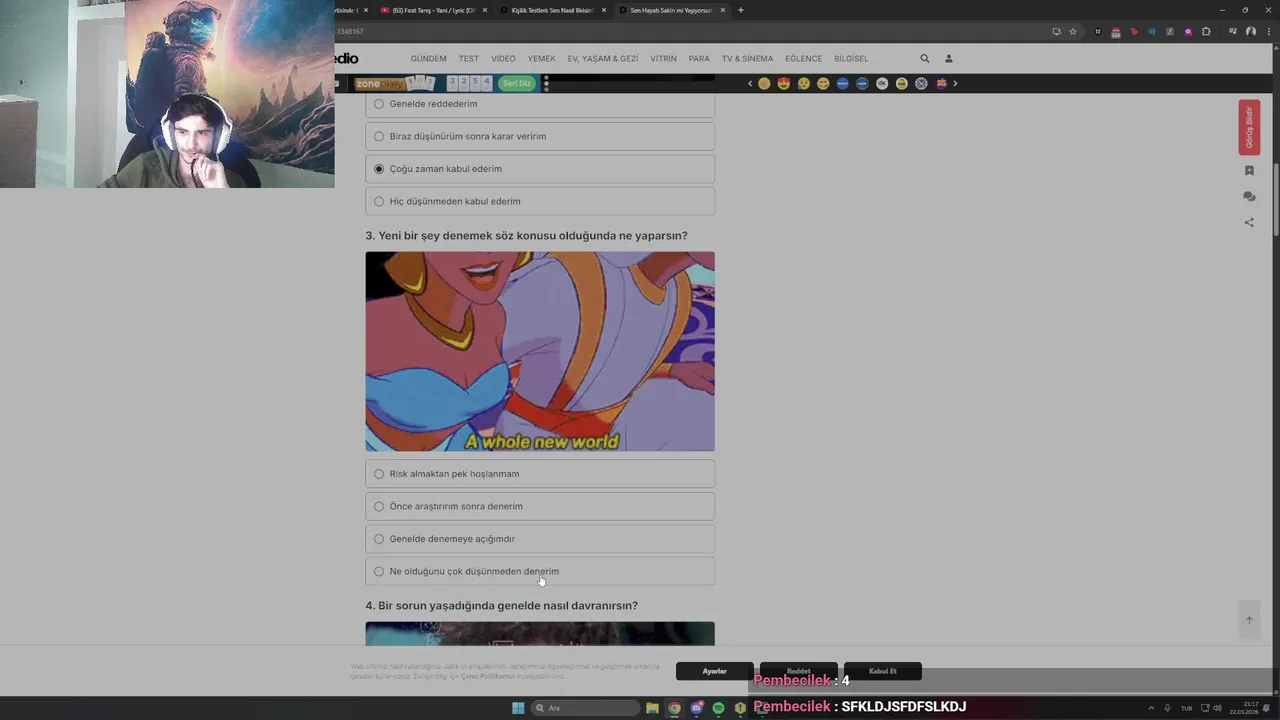Click the scroll-to-top arrow button
1280x720 pixels.
click(x=1249, y=620)
